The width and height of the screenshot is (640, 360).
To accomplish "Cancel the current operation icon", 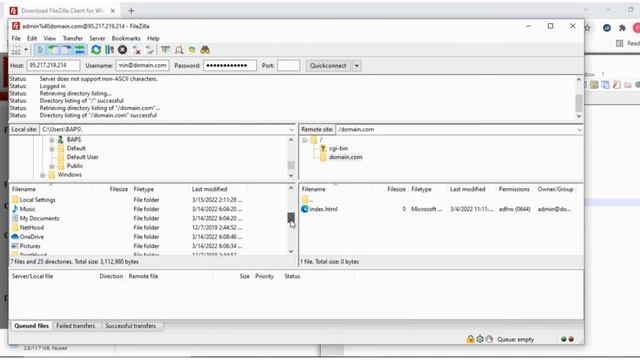I will click(x=122, y=50).
